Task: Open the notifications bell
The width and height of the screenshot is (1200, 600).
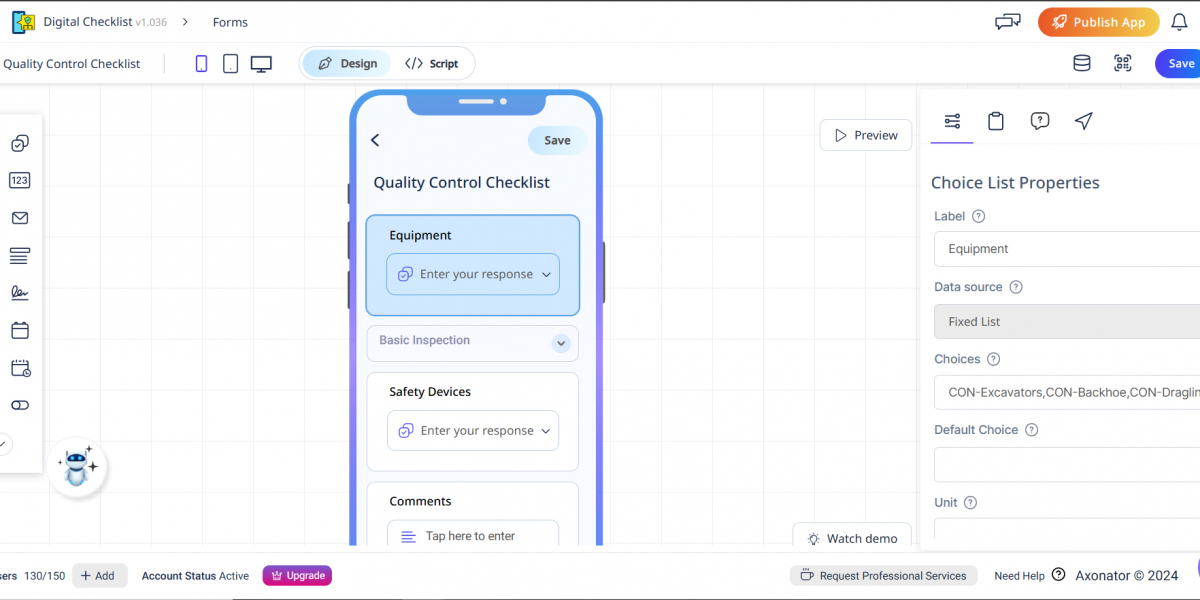Action: pyautogui.click(x=1179, y=22)
